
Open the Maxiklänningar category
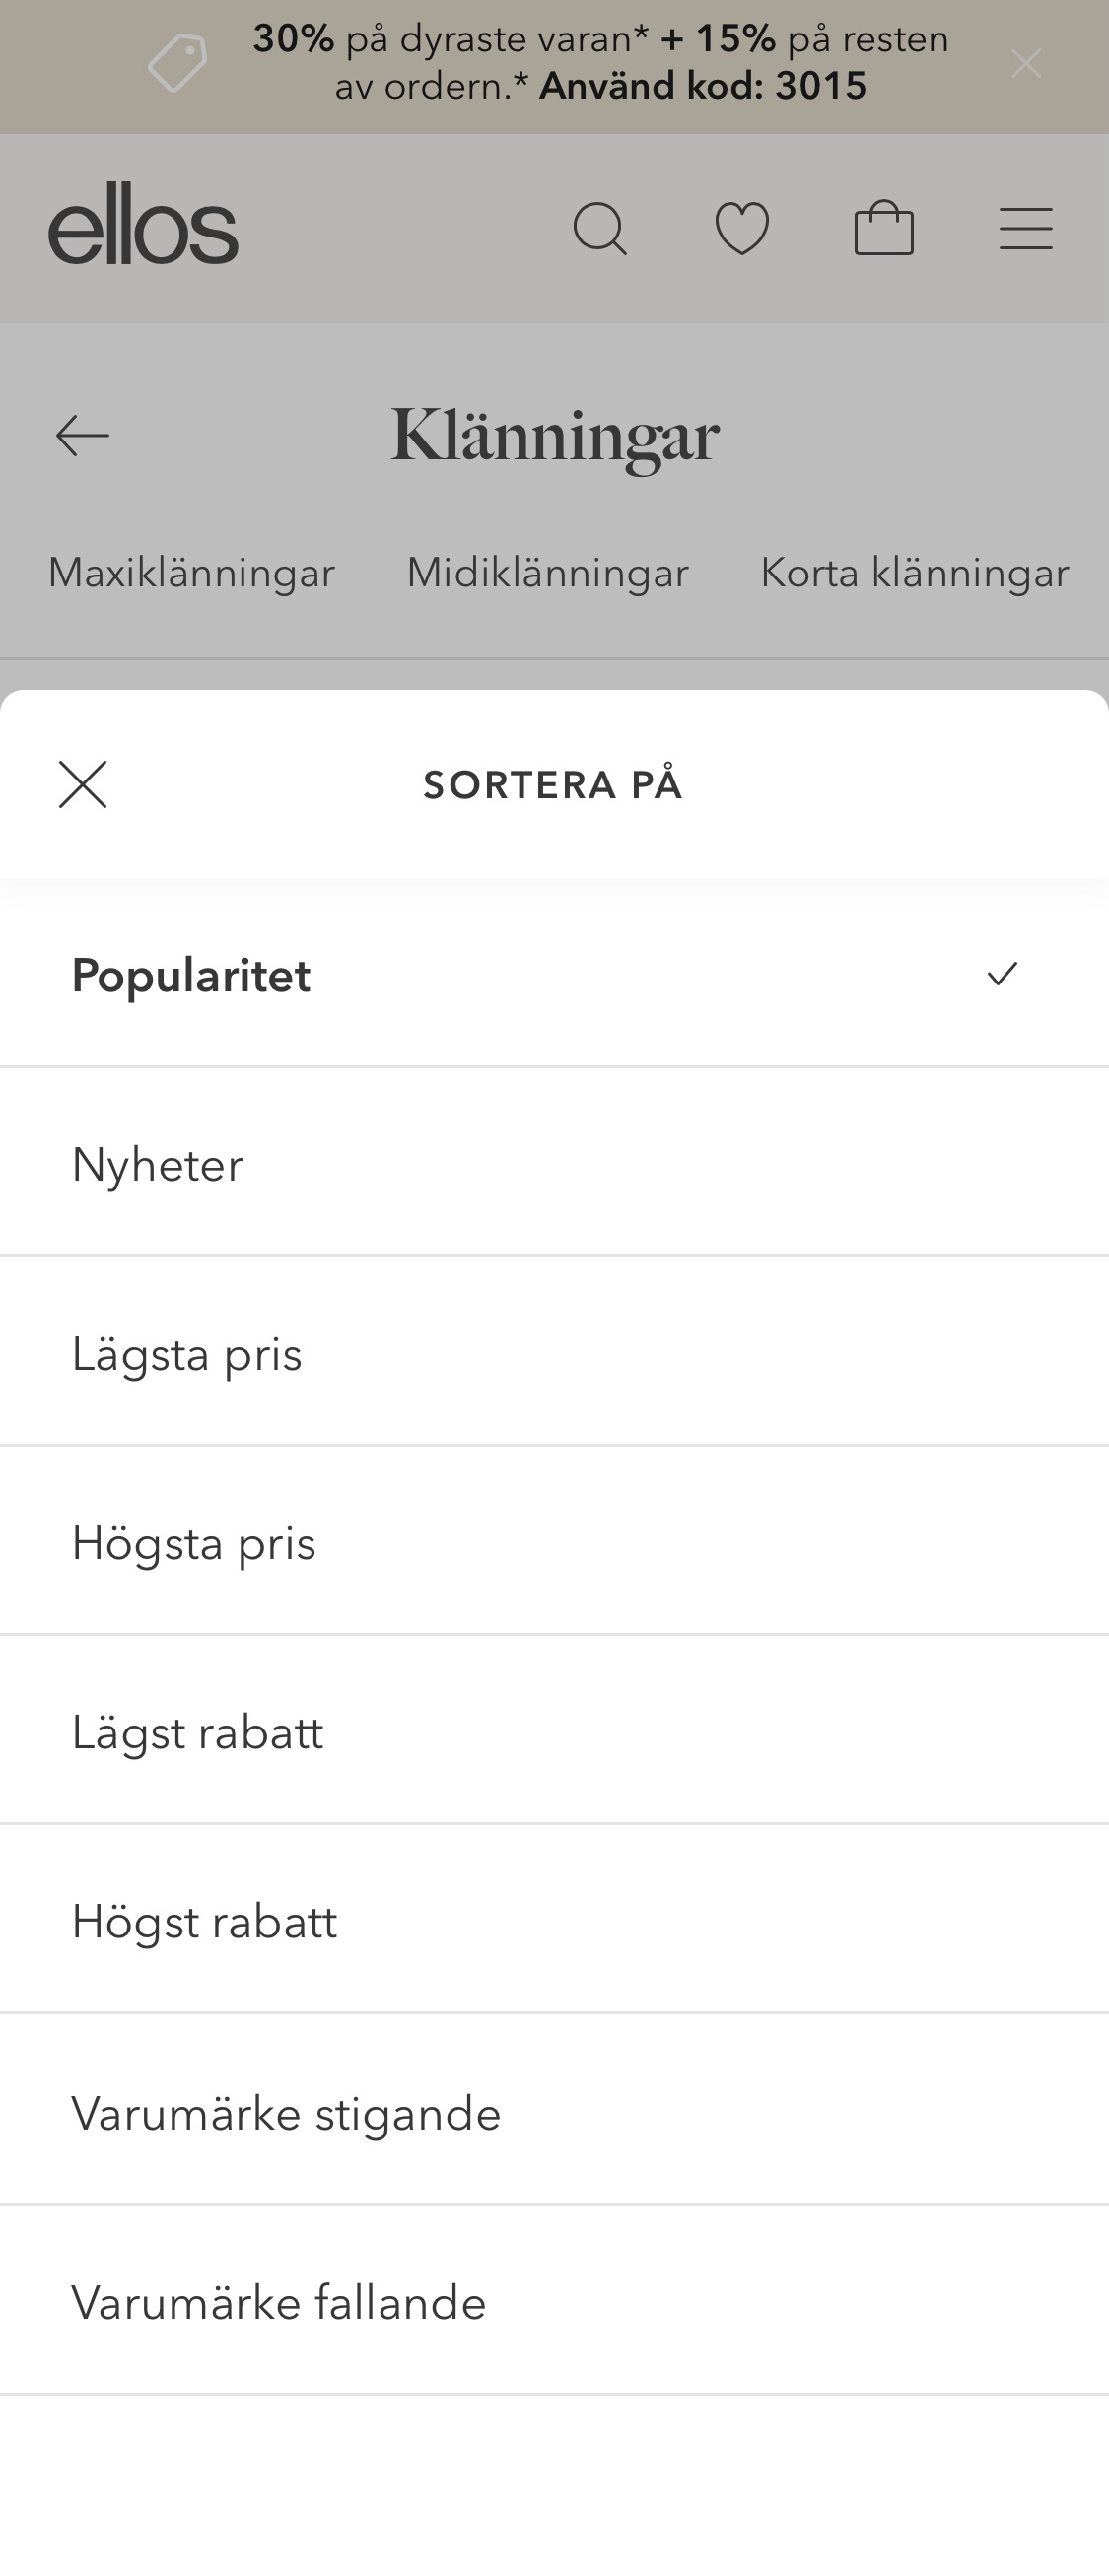pyautogui.click(x=191, y=572)
